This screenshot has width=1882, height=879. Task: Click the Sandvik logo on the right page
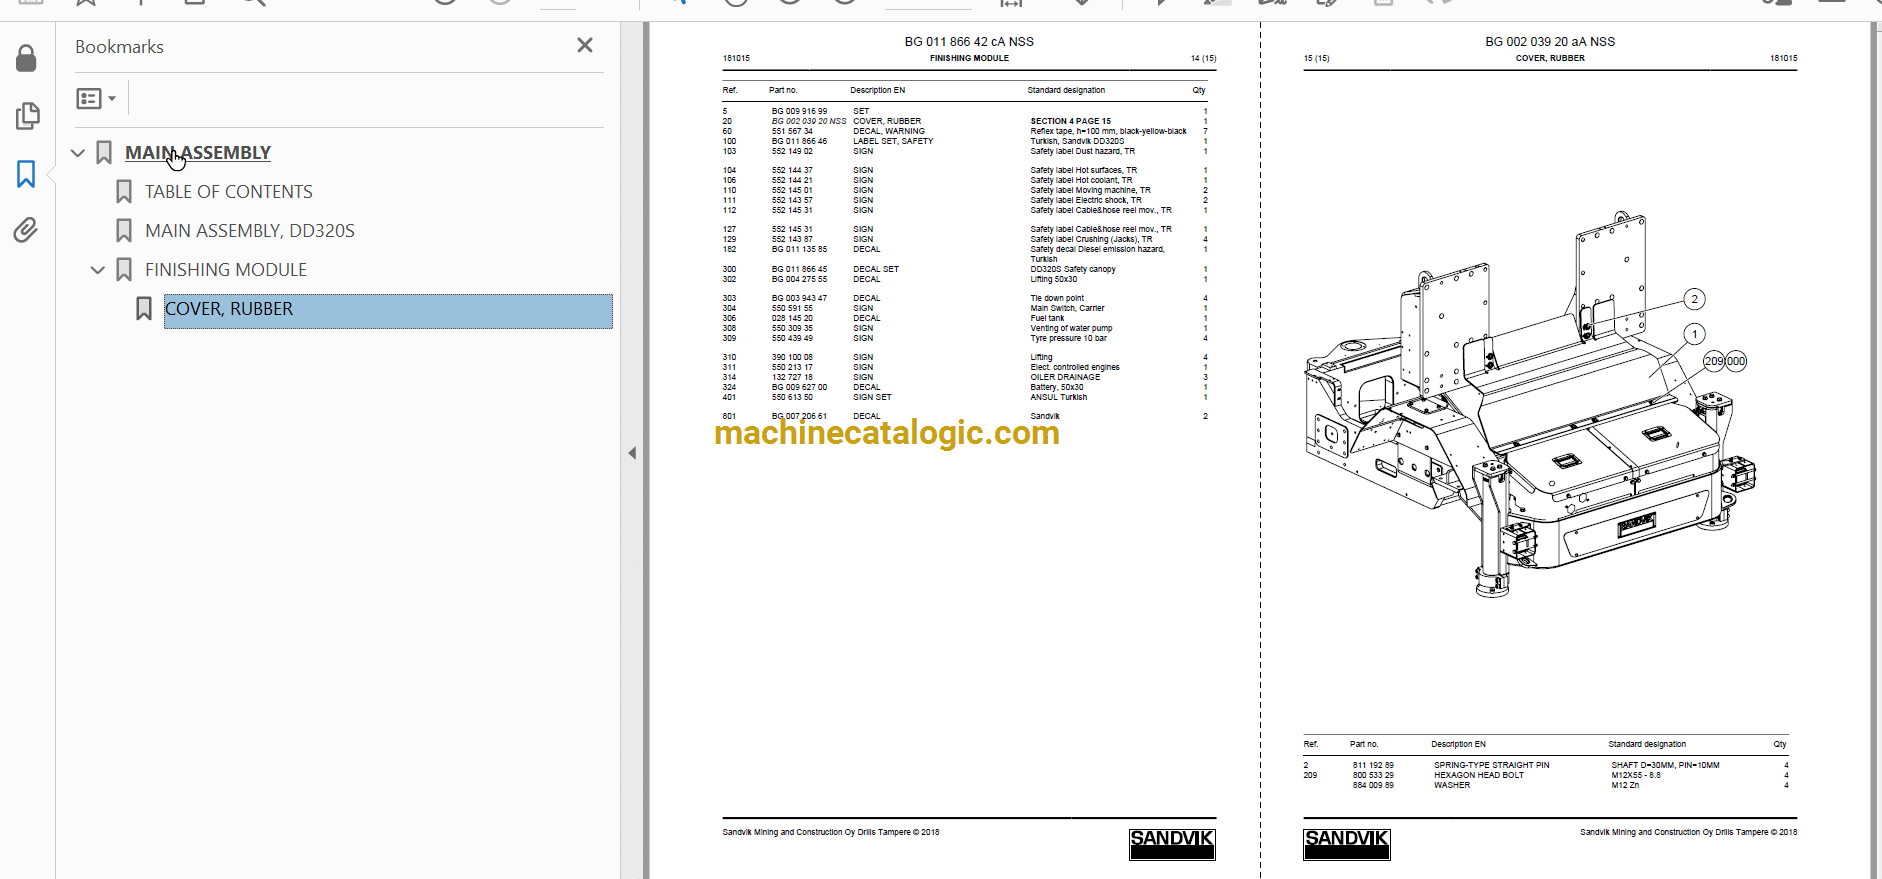(1347, 844)
